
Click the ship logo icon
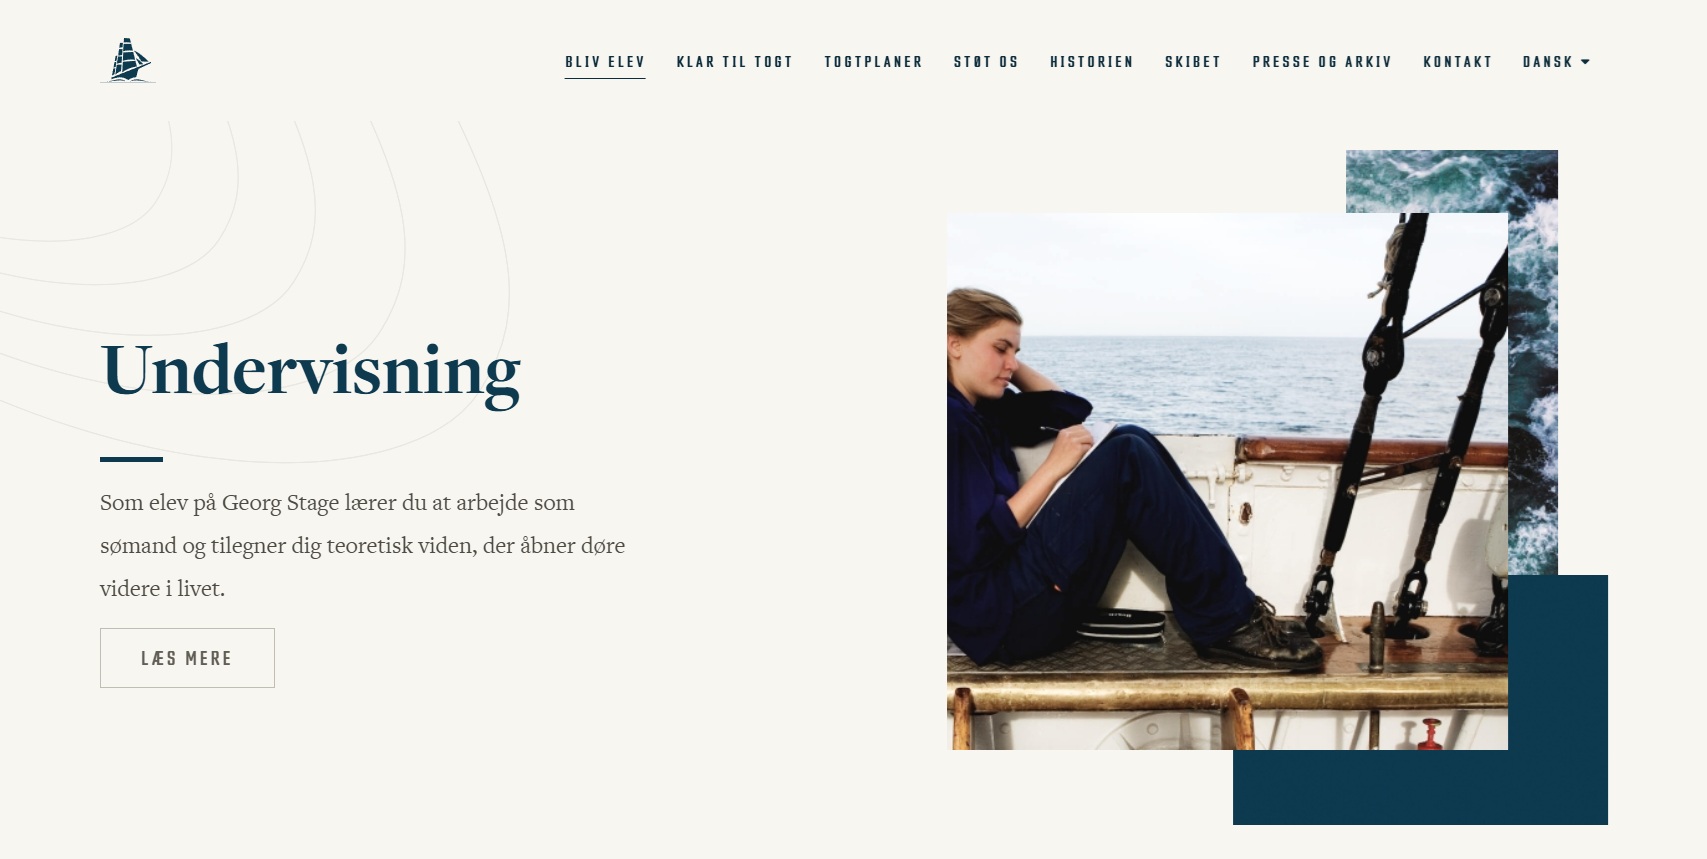128,61
